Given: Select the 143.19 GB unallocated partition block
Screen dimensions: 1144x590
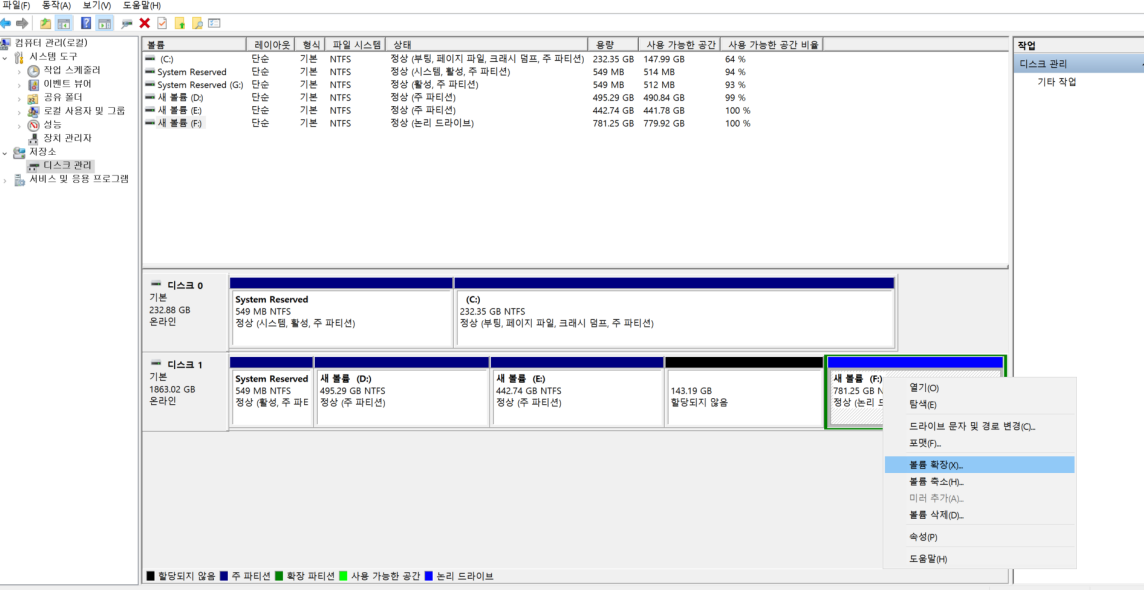Looking at the screenshot, I should point(743,397).
